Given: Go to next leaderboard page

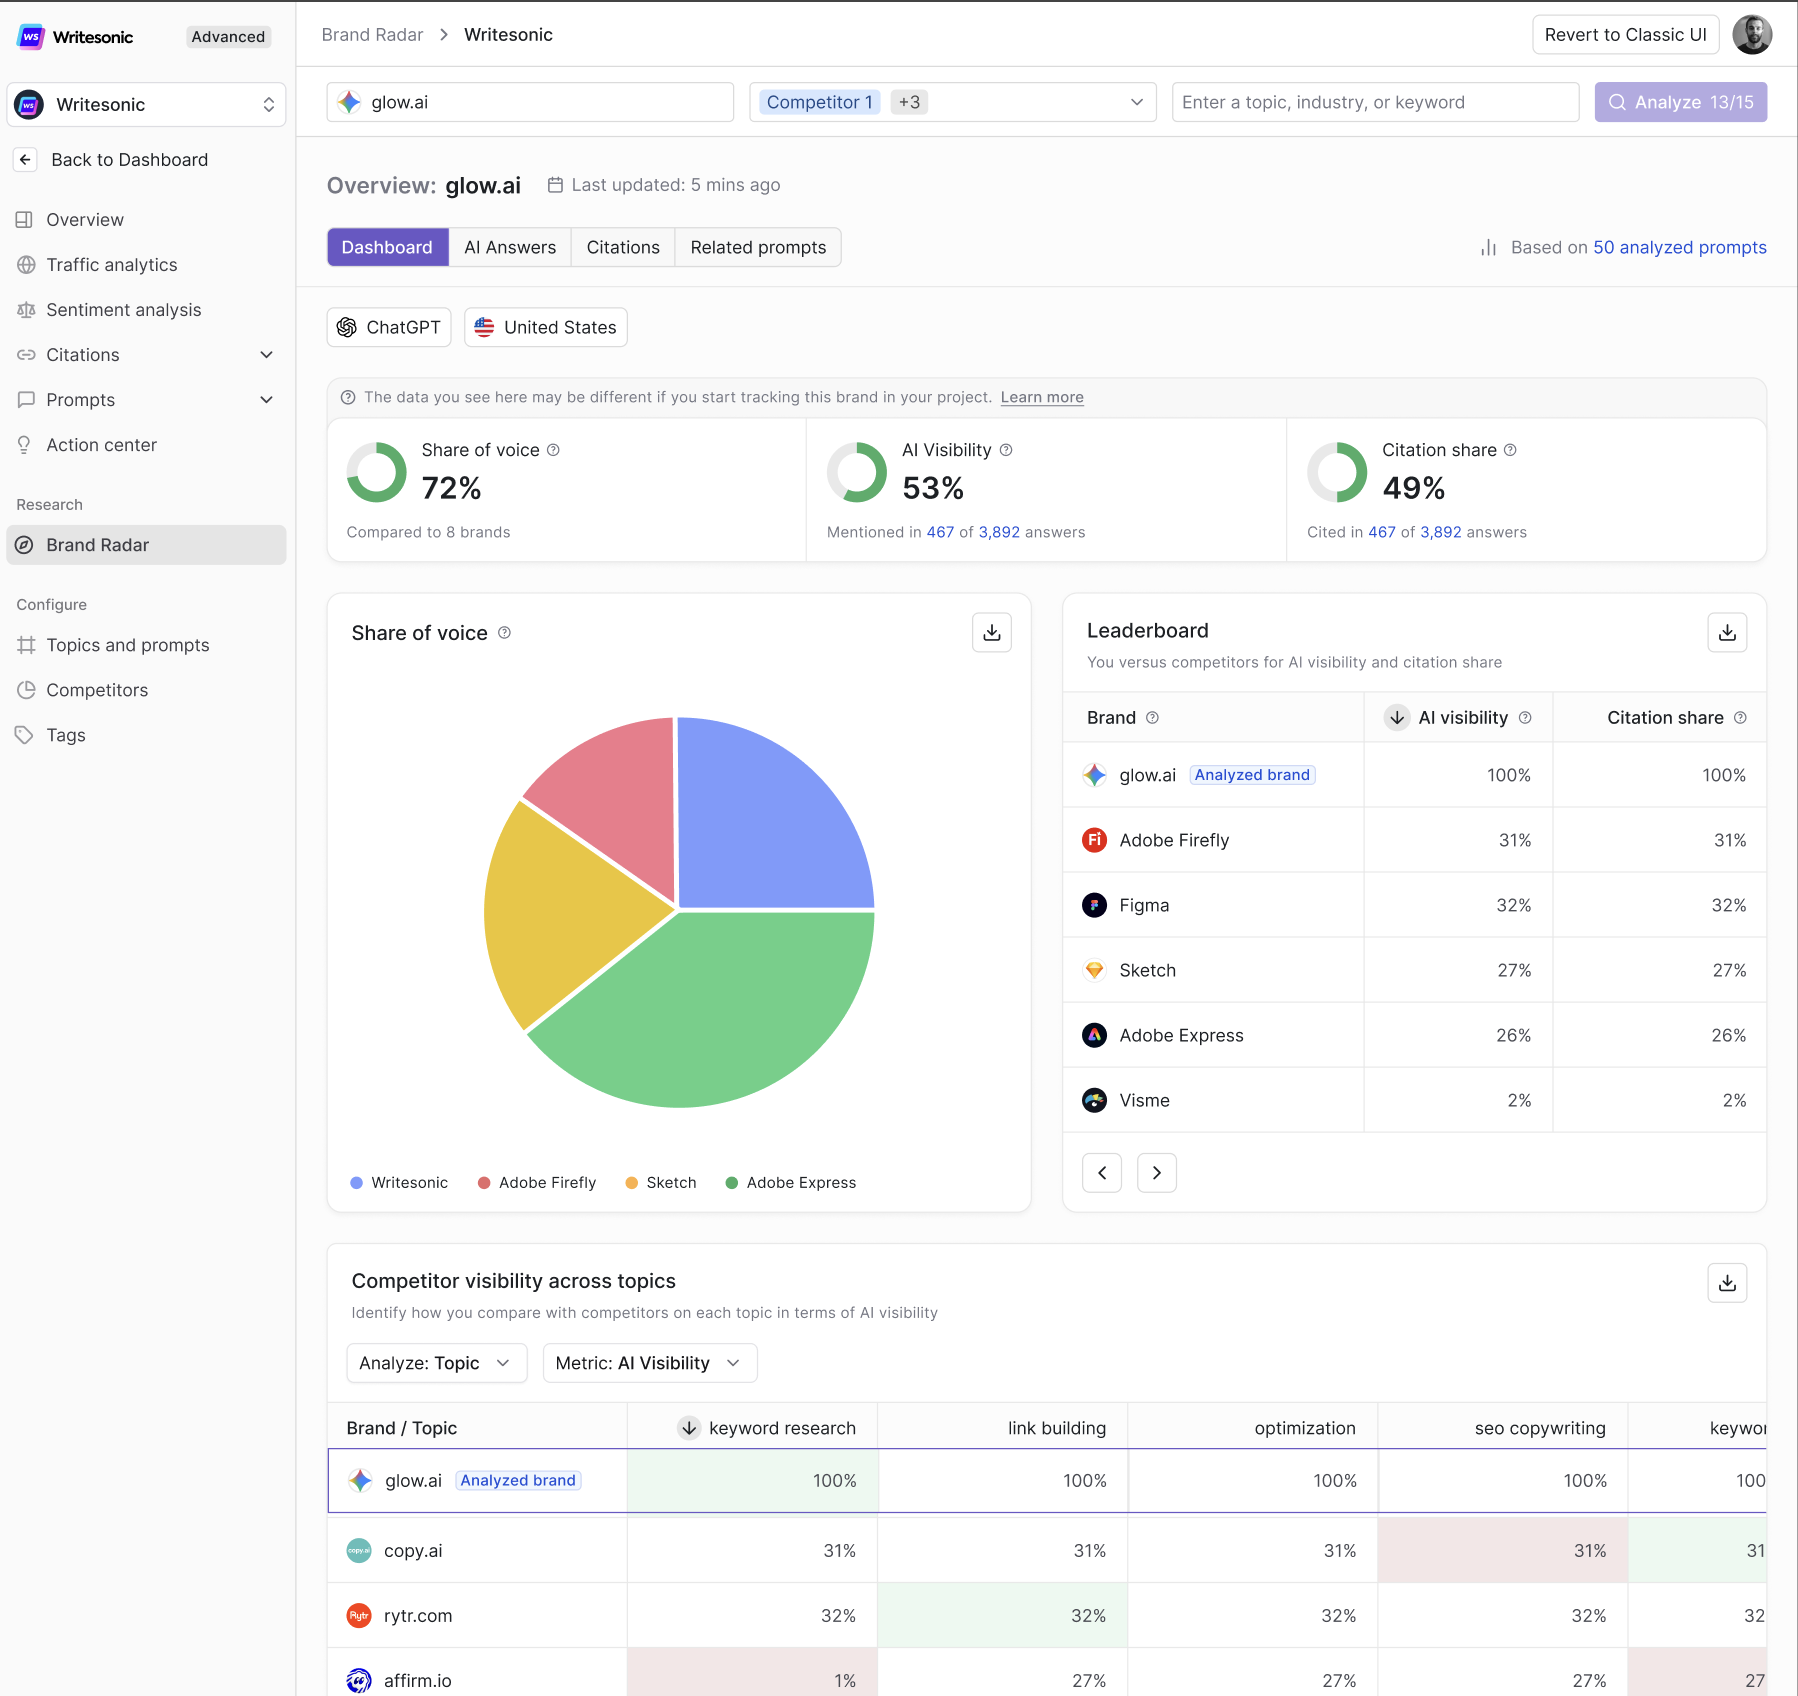Looking at the screenshot, I should 1157,1173.
